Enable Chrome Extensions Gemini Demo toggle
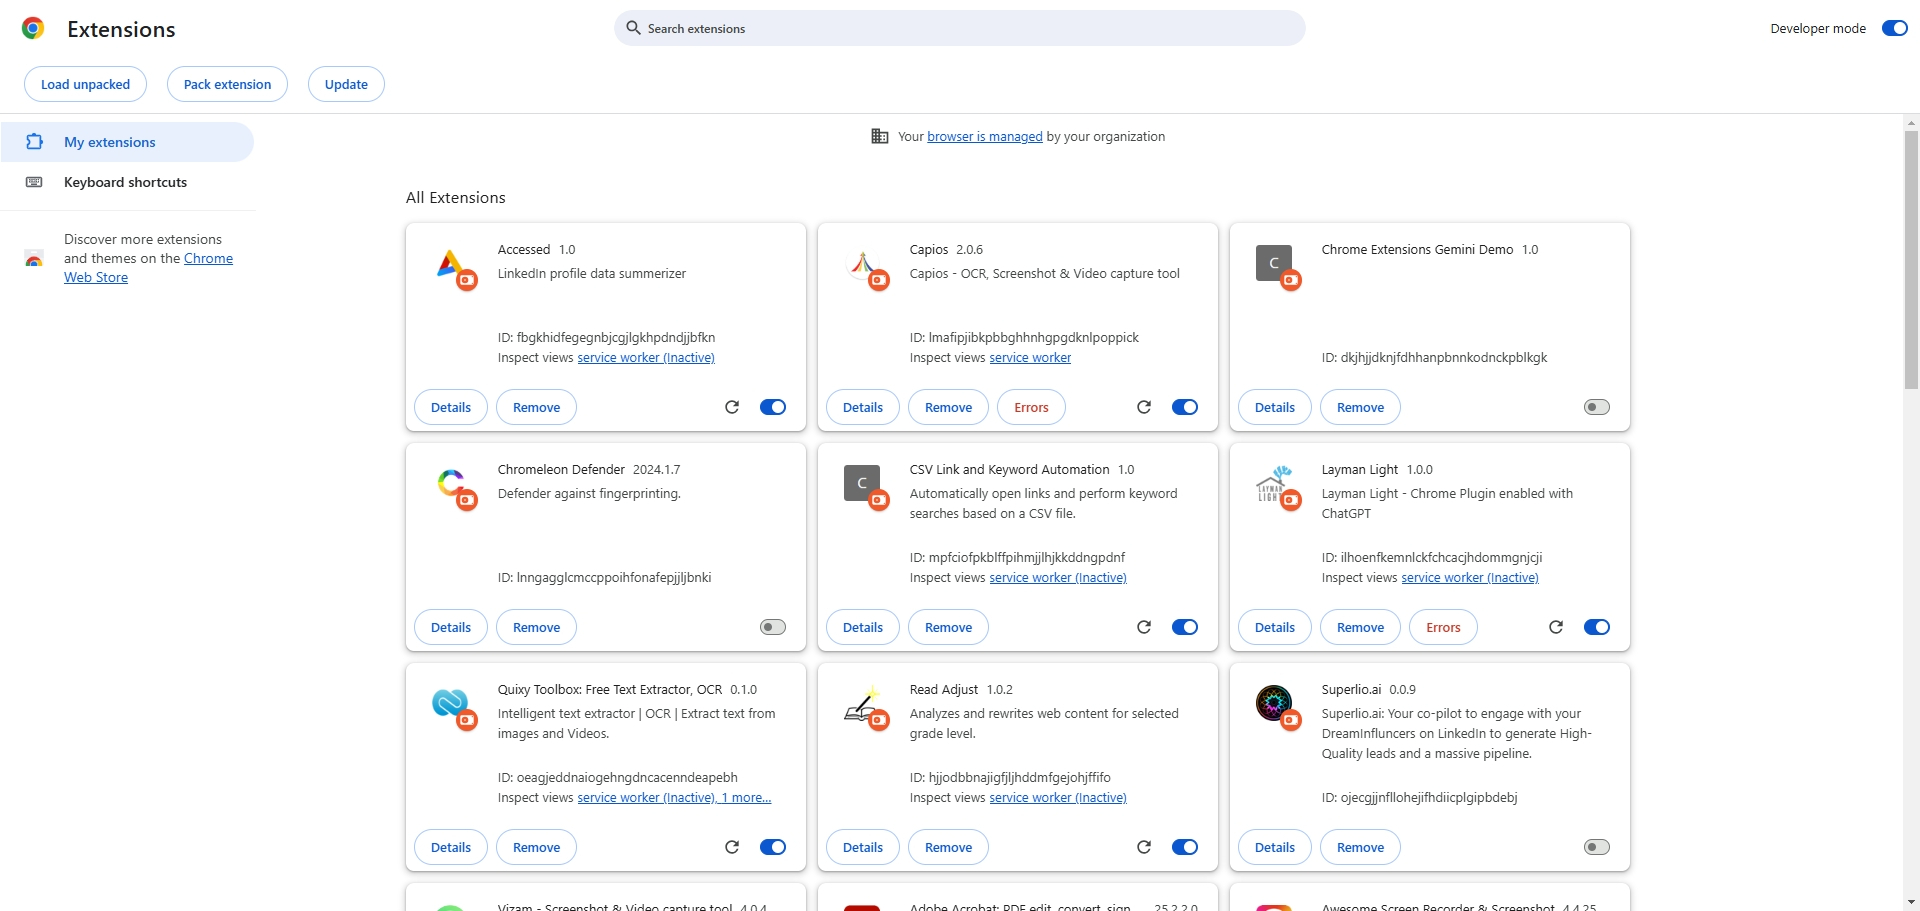The width and height of the screenshot is (1920, 911). pyautogui.click(x=1597, y=407)
